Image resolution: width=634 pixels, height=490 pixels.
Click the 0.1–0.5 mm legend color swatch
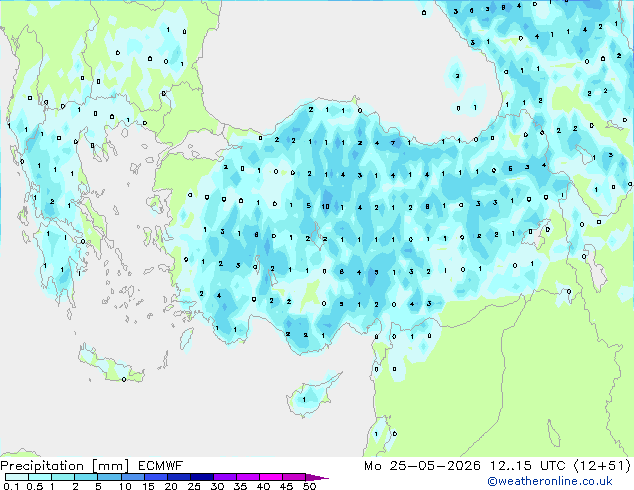17,477
